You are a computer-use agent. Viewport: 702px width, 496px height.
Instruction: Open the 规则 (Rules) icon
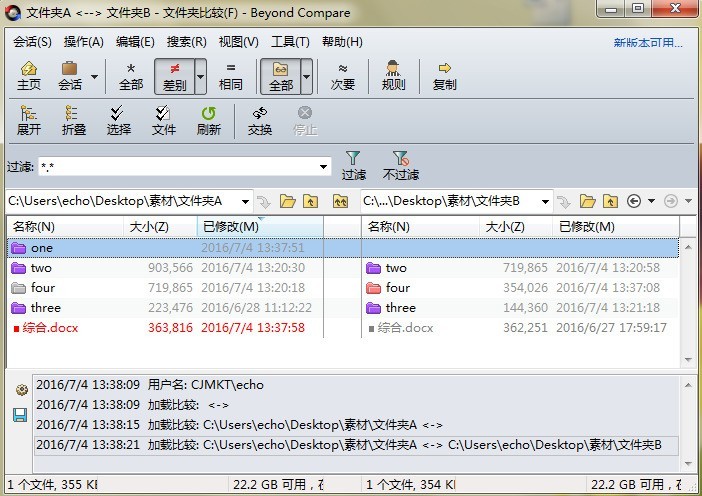pos(394,75)
